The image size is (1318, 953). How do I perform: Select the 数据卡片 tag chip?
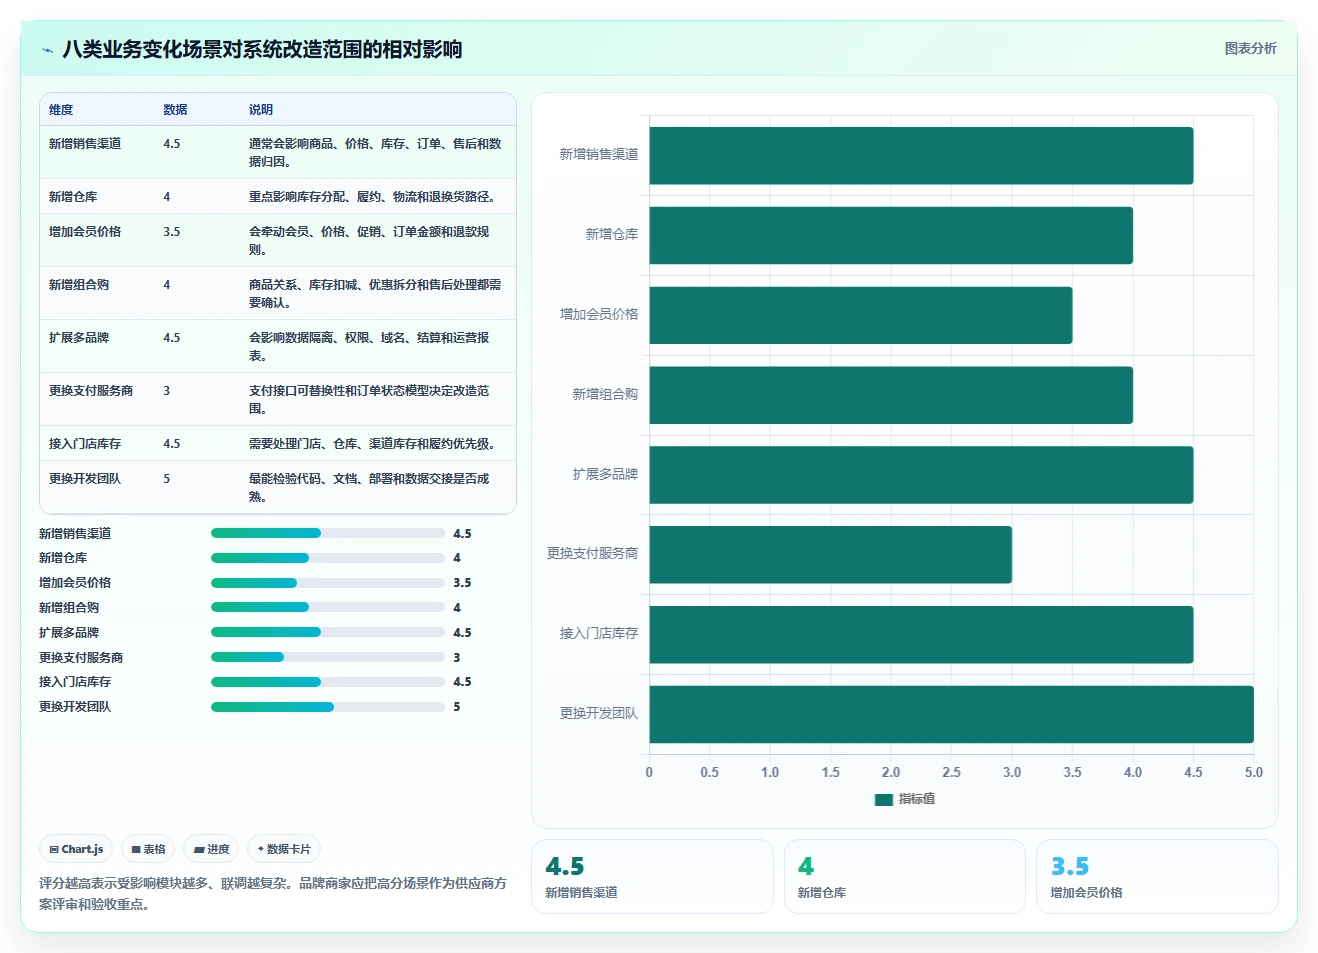coord(284,849)
